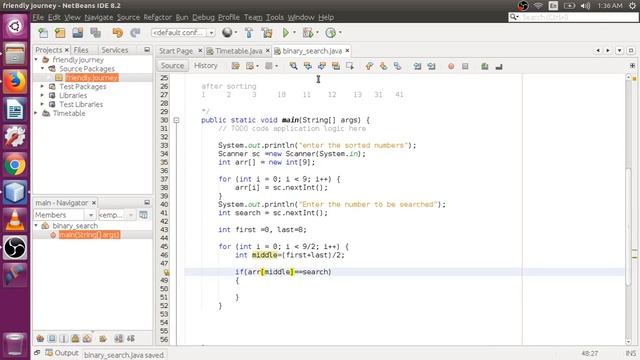
Task: Expand the Libraries node
Action: [x=42, y=96]
